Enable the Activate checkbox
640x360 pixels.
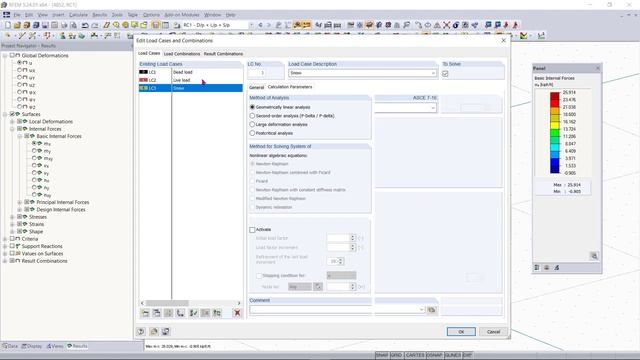tap(252, 230)
